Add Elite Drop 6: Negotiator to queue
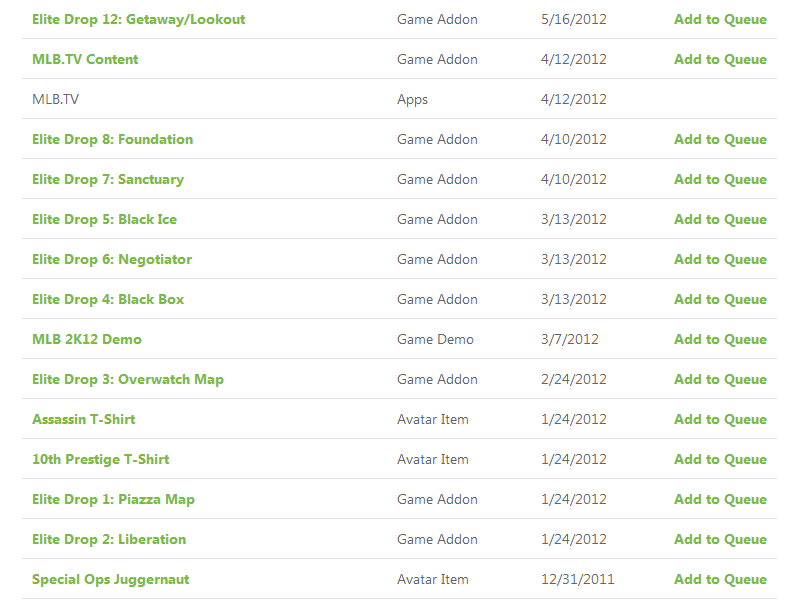797x614 pixels. click(720, 259)
